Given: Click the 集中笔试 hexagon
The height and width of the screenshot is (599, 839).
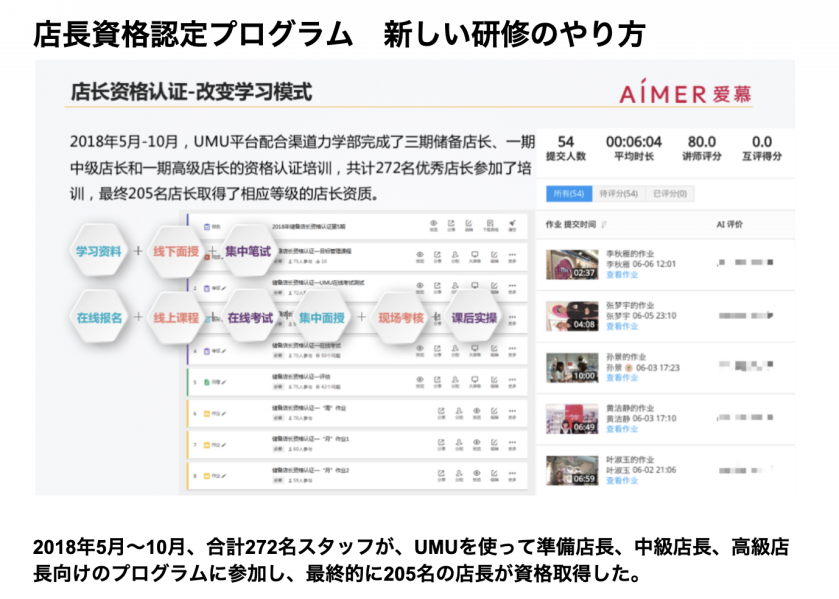Looking at the screenshot, I should tap(248, 251).
